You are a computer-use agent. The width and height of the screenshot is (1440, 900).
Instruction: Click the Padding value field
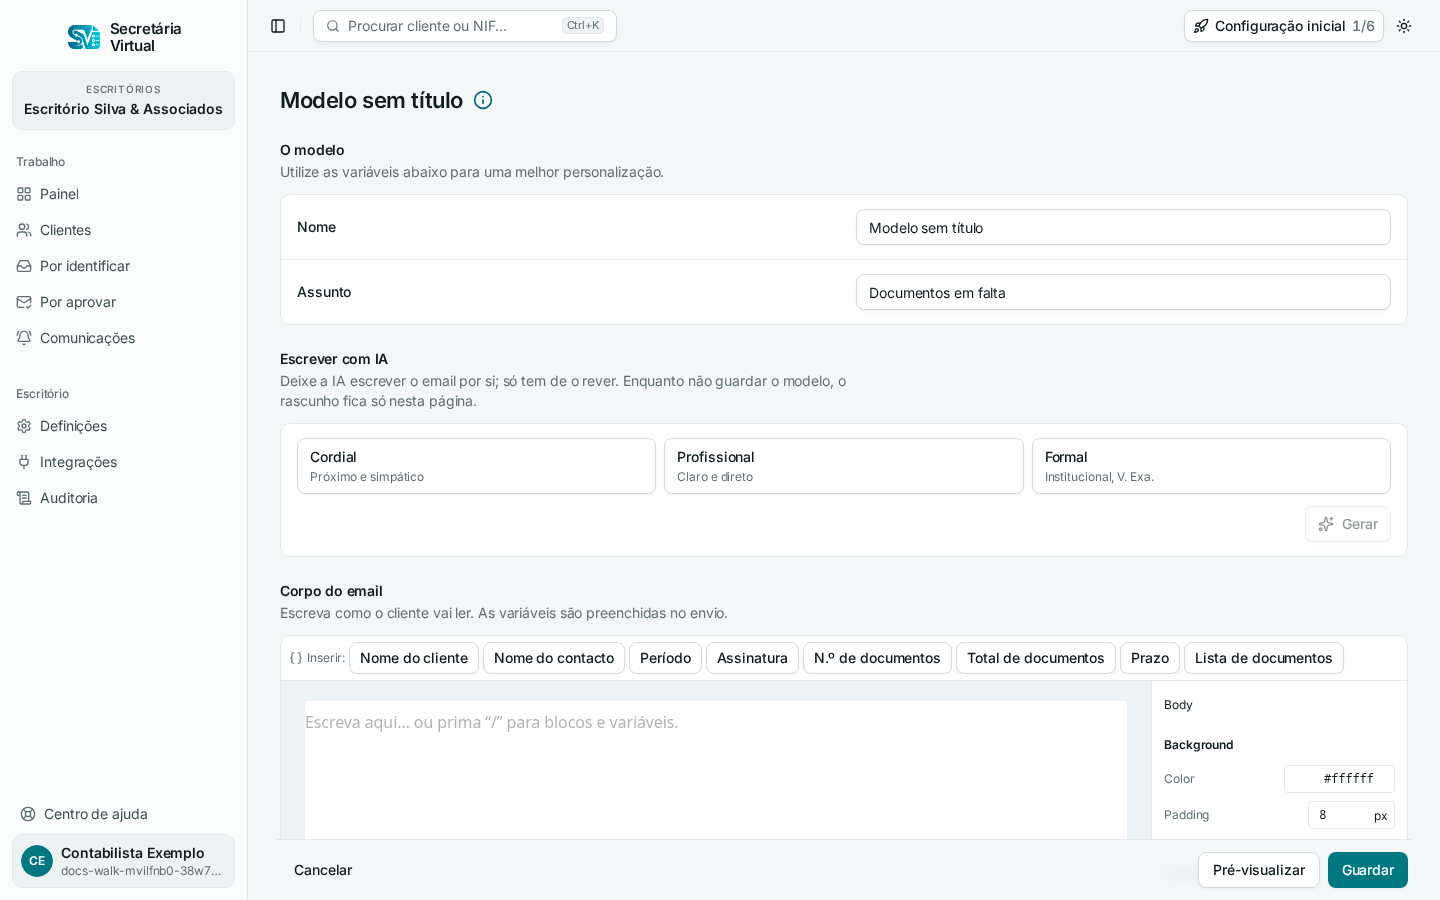point(1351,815)
